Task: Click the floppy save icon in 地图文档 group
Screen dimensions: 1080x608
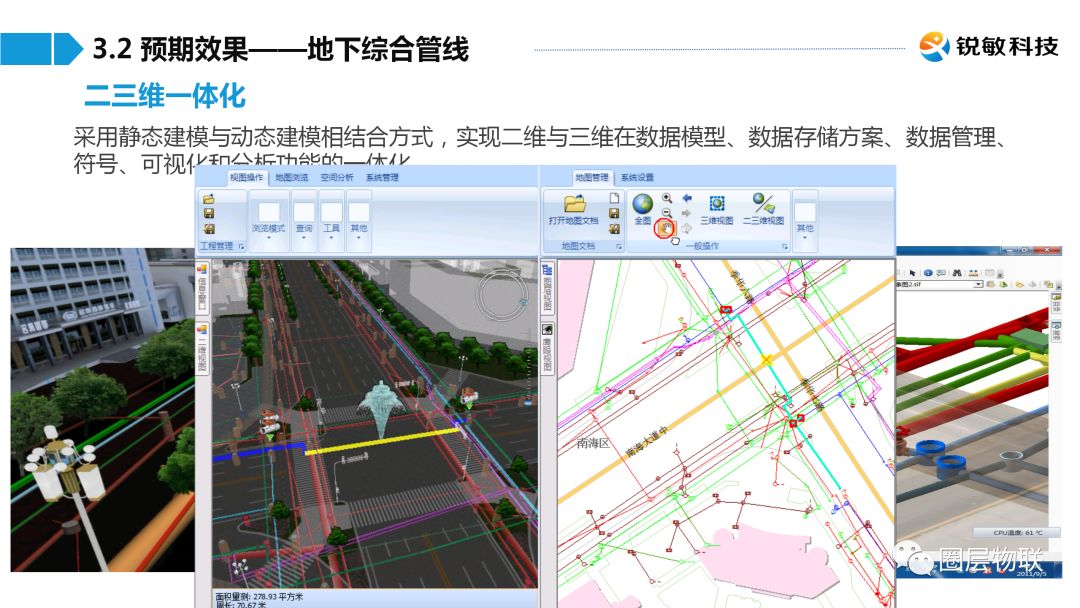Action: [x=614, y=213]
